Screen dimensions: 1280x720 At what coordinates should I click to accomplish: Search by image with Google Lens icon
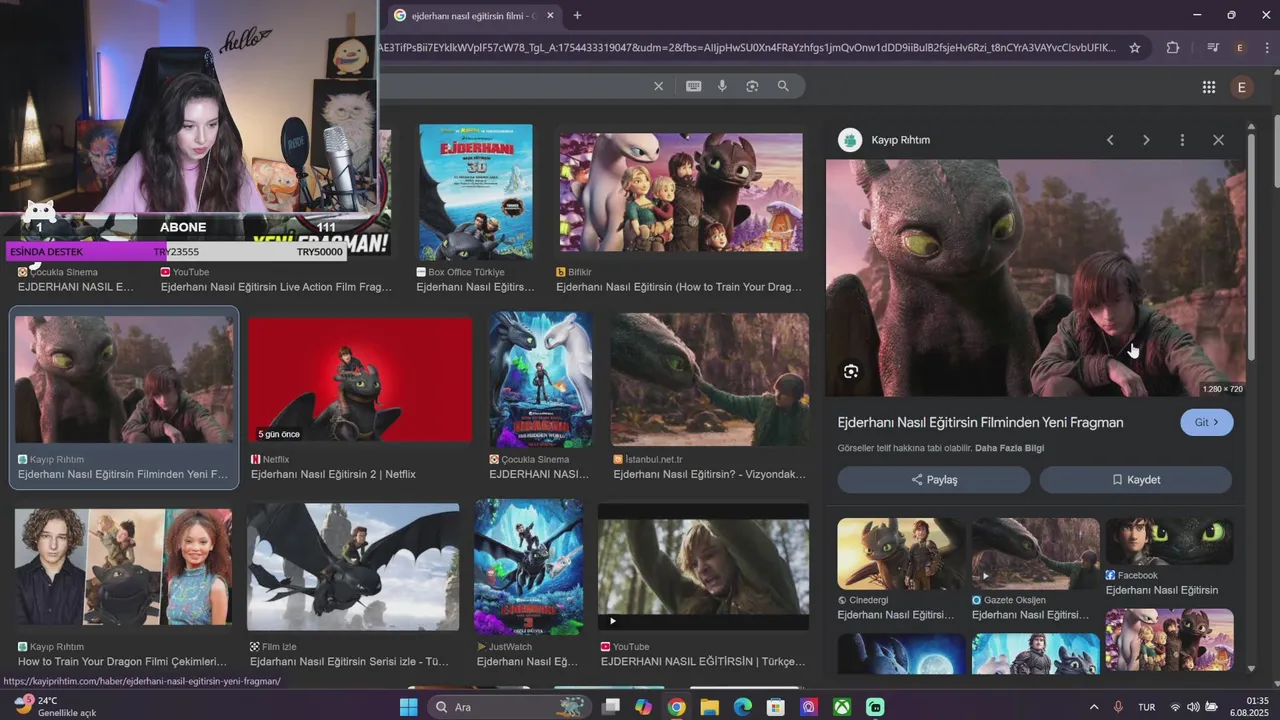coord(752,86)
